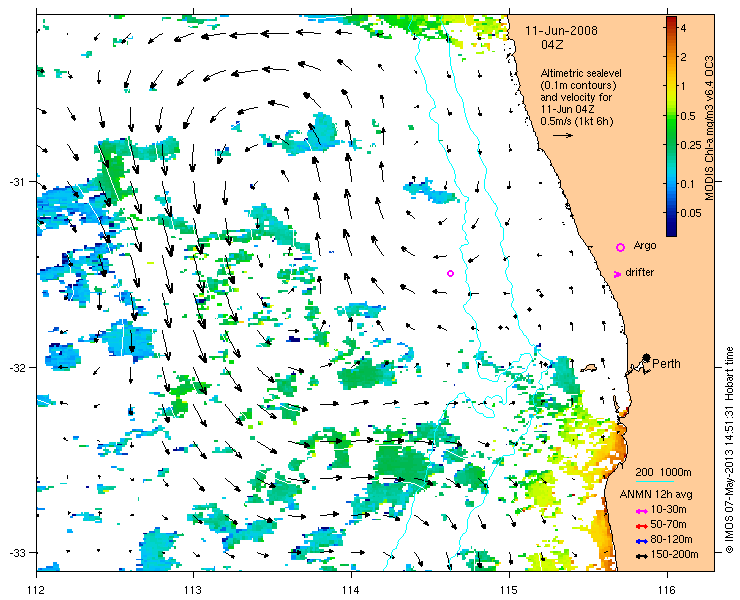Screen dimensions: 740x600
Task: Click the Argo magenta circle legend marker
Action: pos(620,247)
